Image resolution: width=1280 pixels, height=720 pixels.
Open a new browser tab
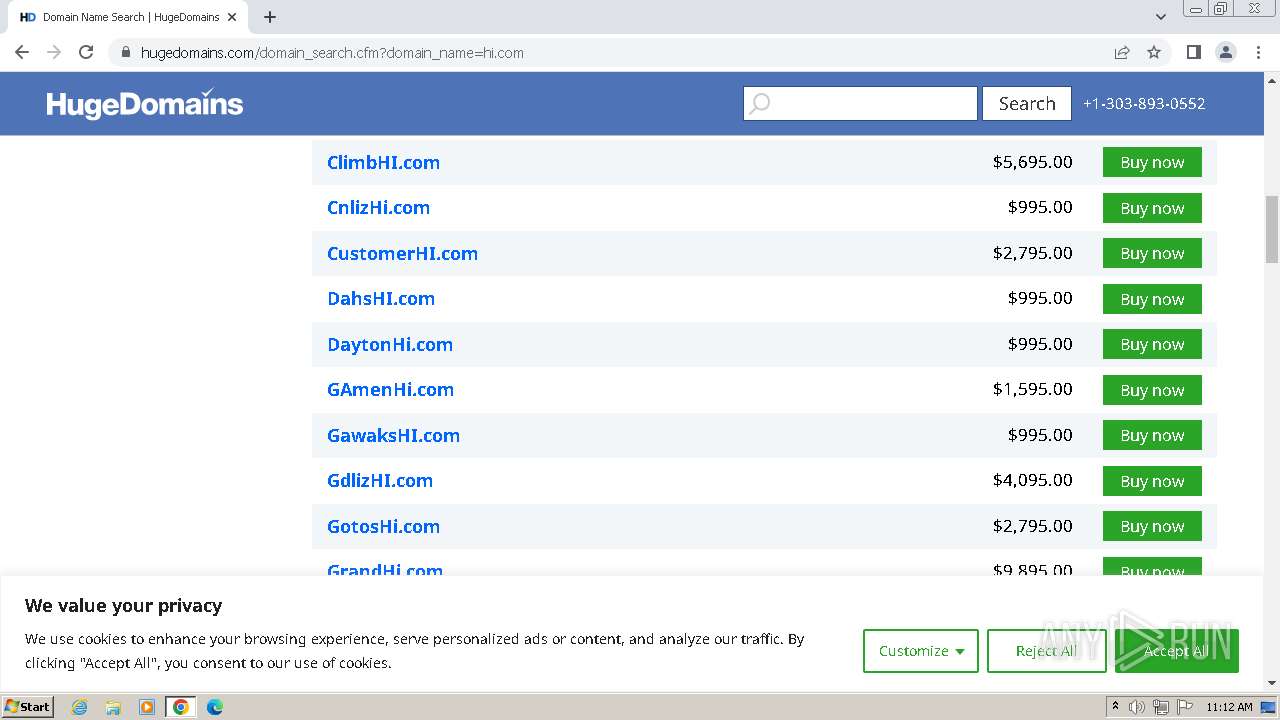click(270, 17)
